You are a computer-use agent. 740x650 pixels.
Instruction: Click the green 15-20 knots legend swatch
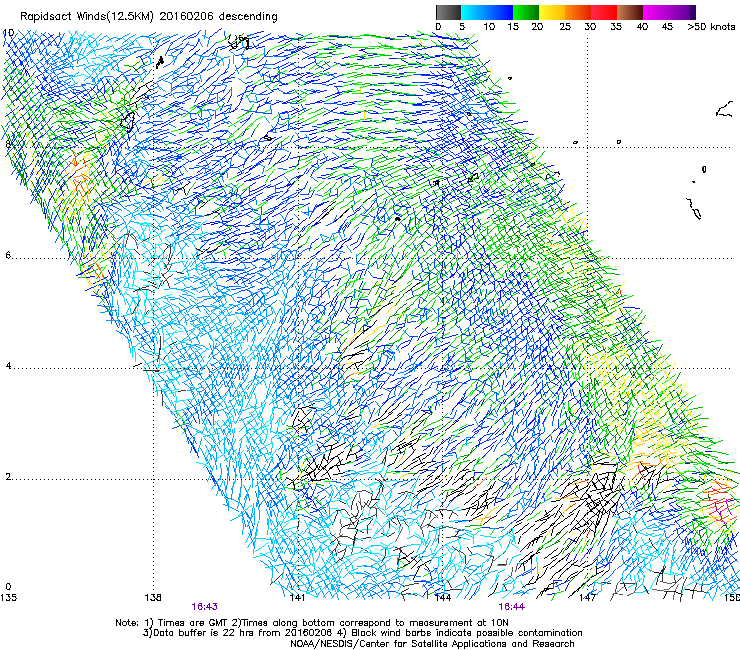click(x=526, y=12)
